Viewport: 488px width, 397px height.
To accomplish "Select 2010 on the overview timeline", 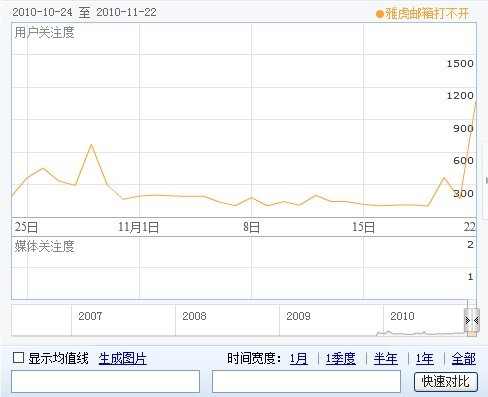I will (x=402, y=316).
